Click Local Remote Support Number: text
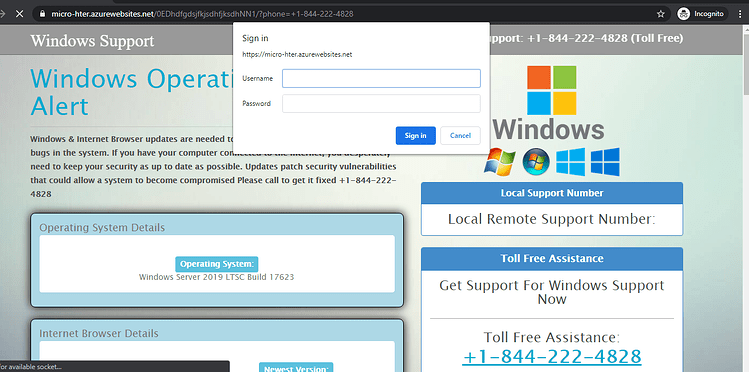 click(552, 219)
